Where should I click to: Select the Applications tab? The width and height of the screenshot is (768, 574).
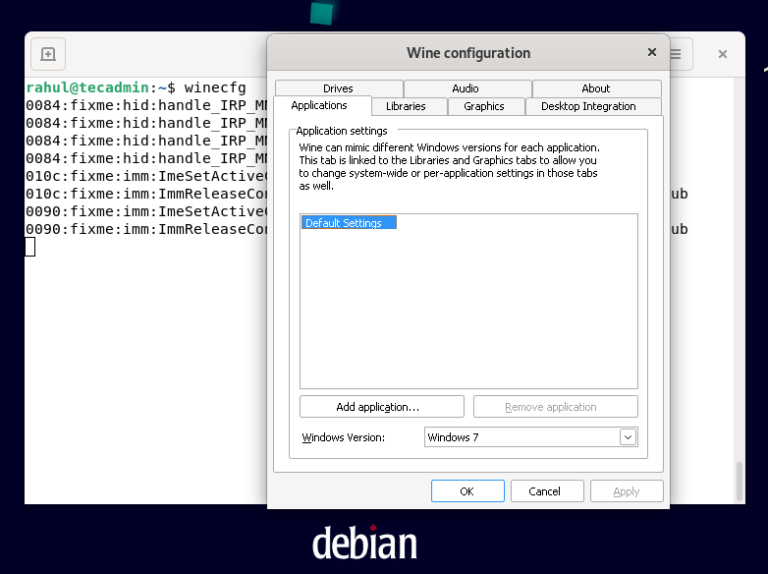pos(319,106)
